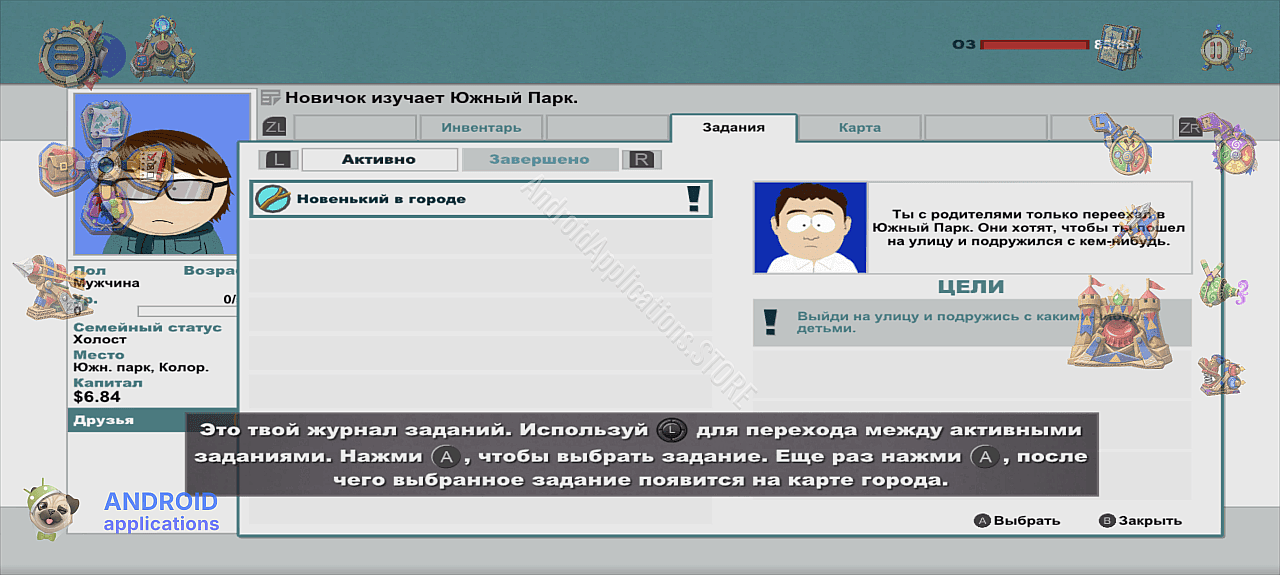
Task: Tap the R shield overlay button
Action: [x=1228, y=144]
